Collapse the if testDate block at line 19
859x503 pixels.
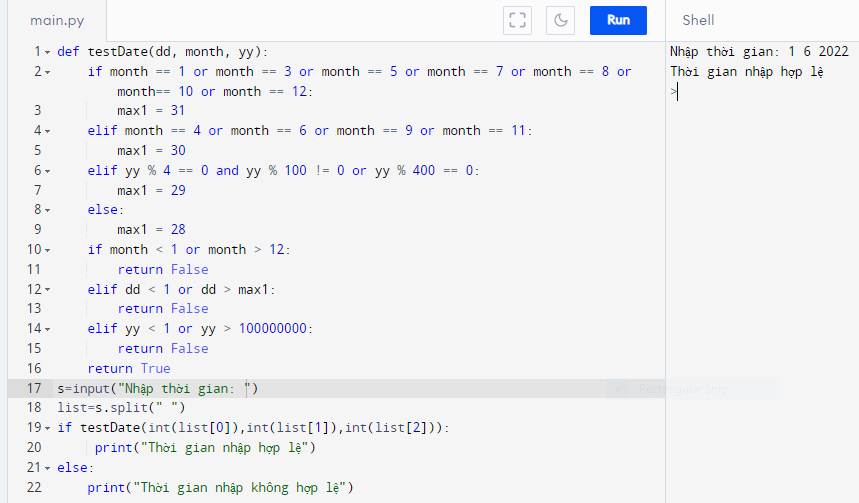(48, 428)
